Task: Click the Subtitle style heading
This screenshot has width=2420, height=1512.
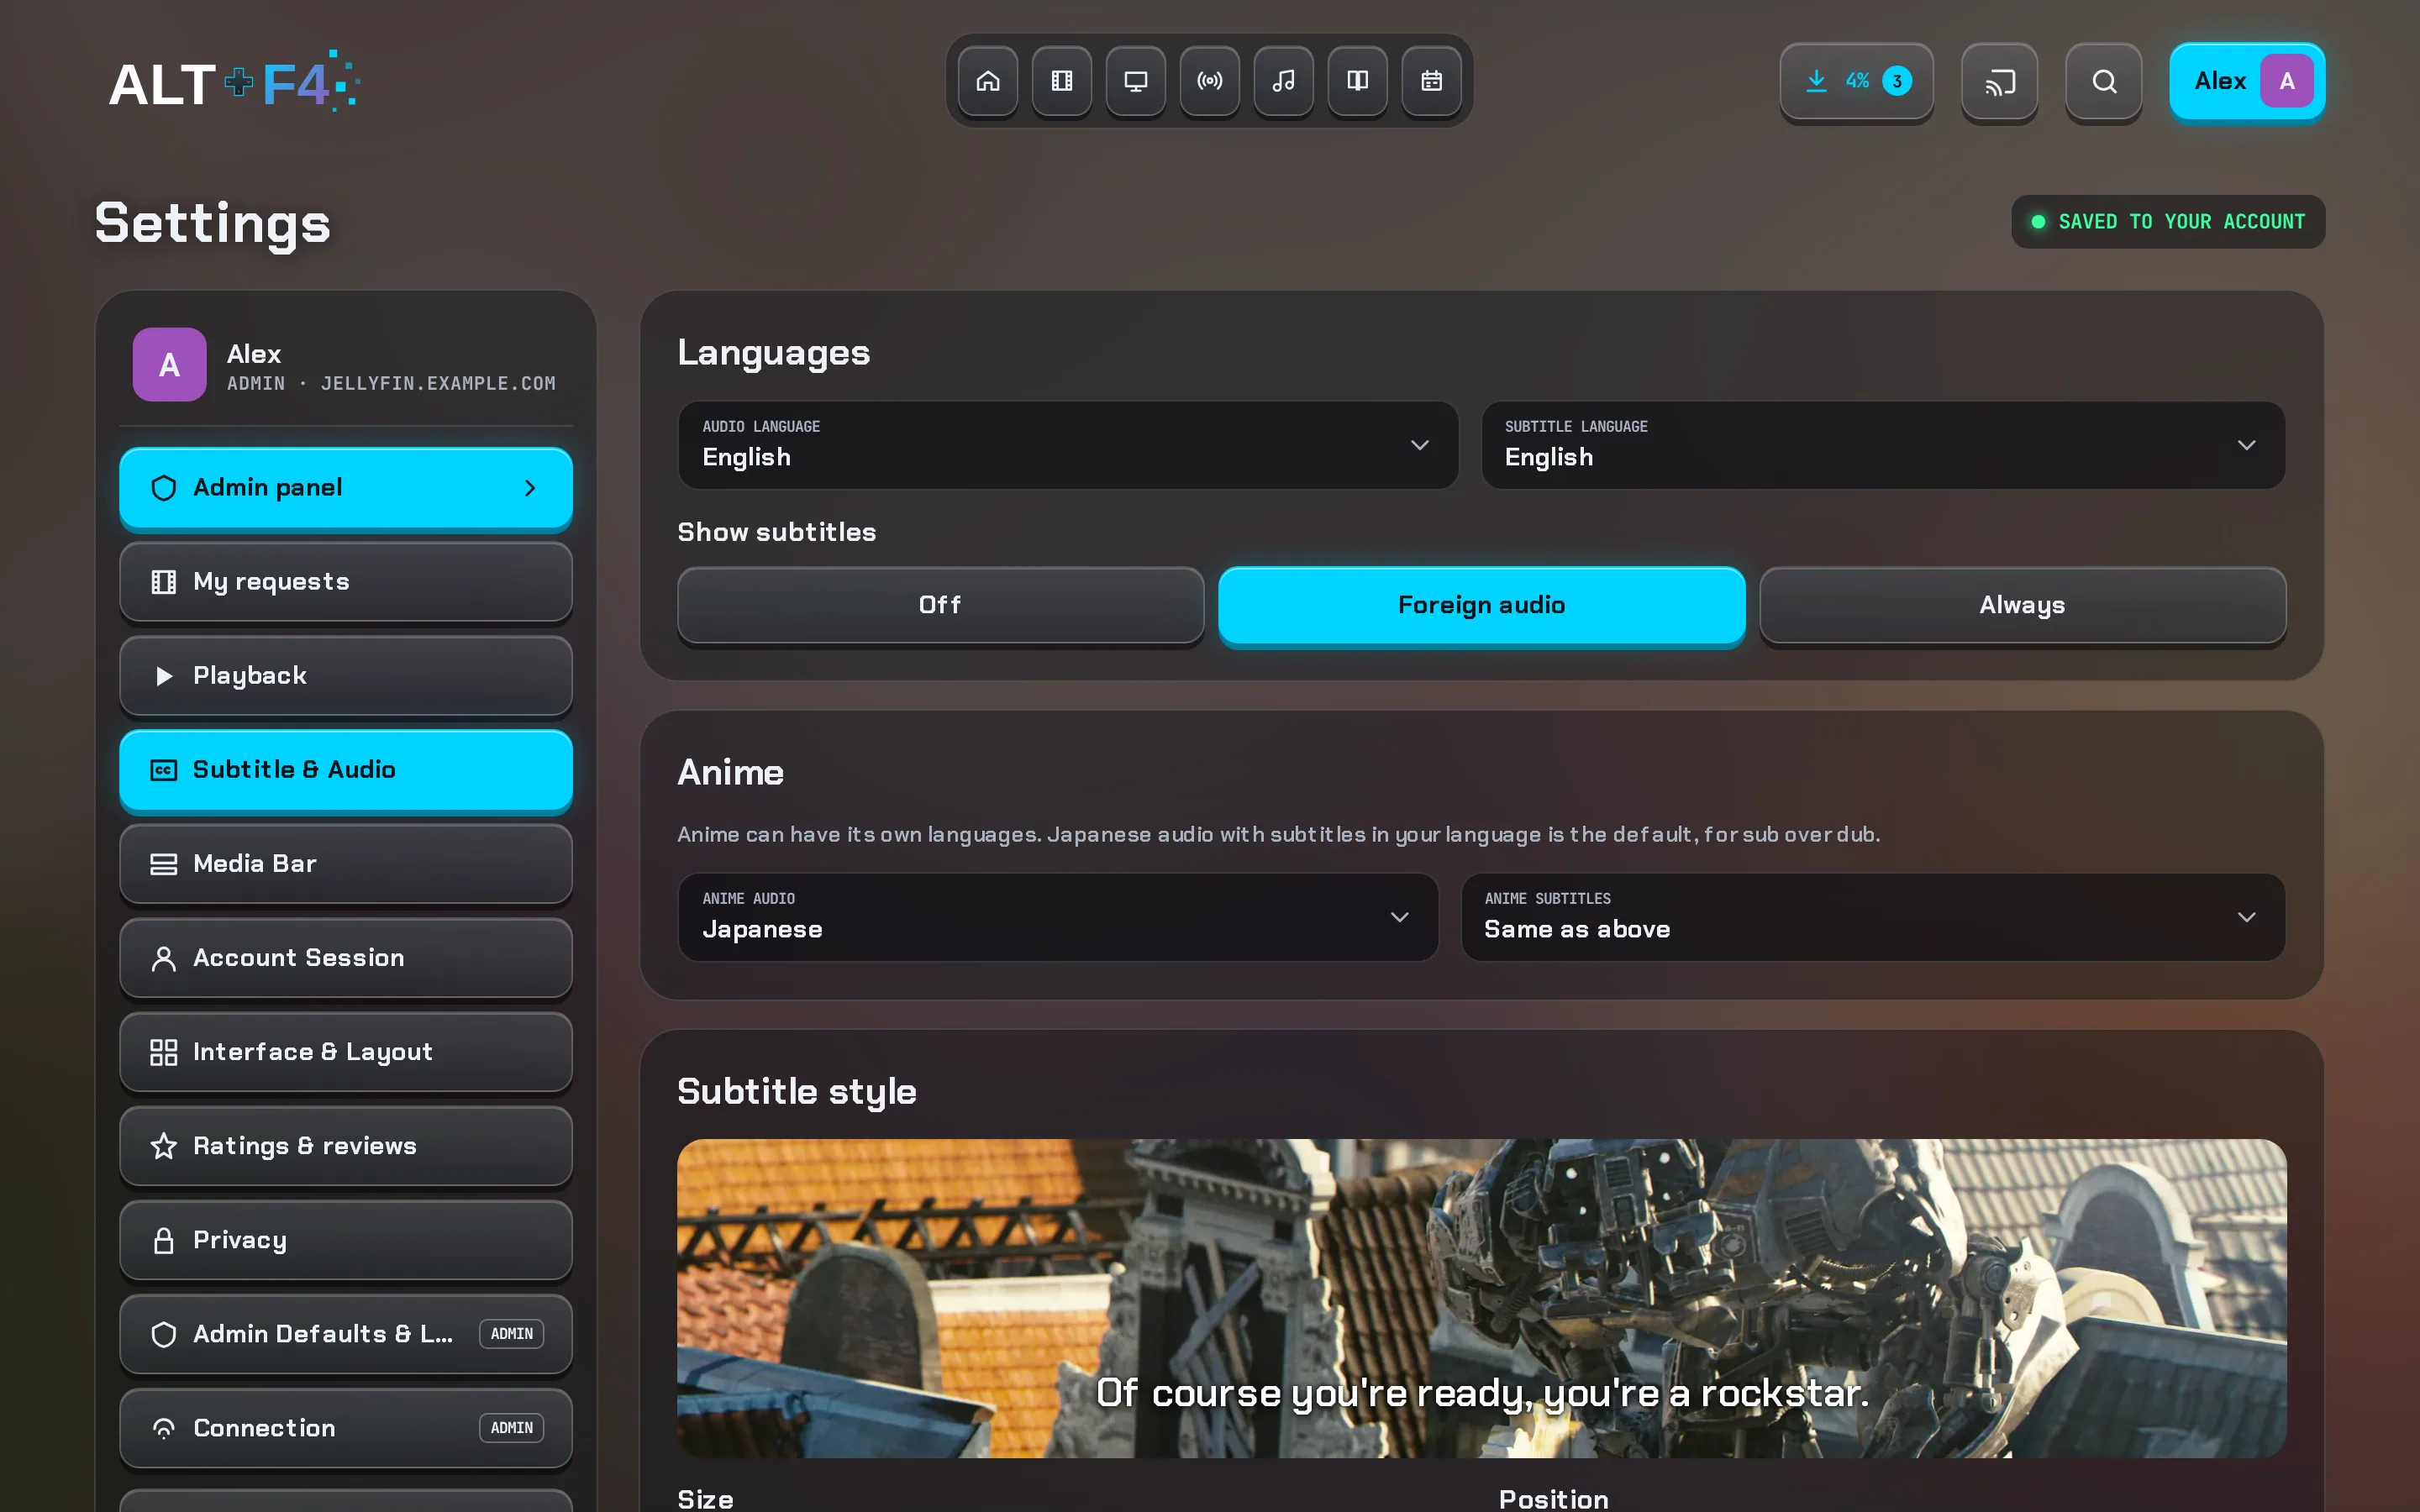Action: click(x=796, y=1092)
